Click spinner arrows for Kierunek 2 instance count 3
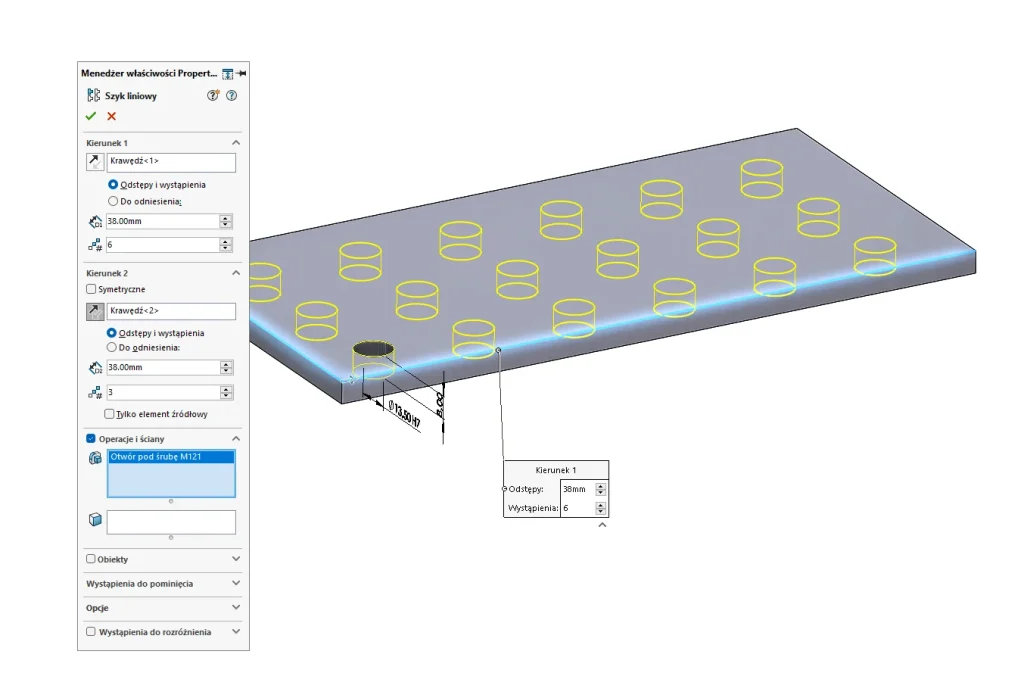Viewport: 1024px width, 673px height. [x=226, y=392]
